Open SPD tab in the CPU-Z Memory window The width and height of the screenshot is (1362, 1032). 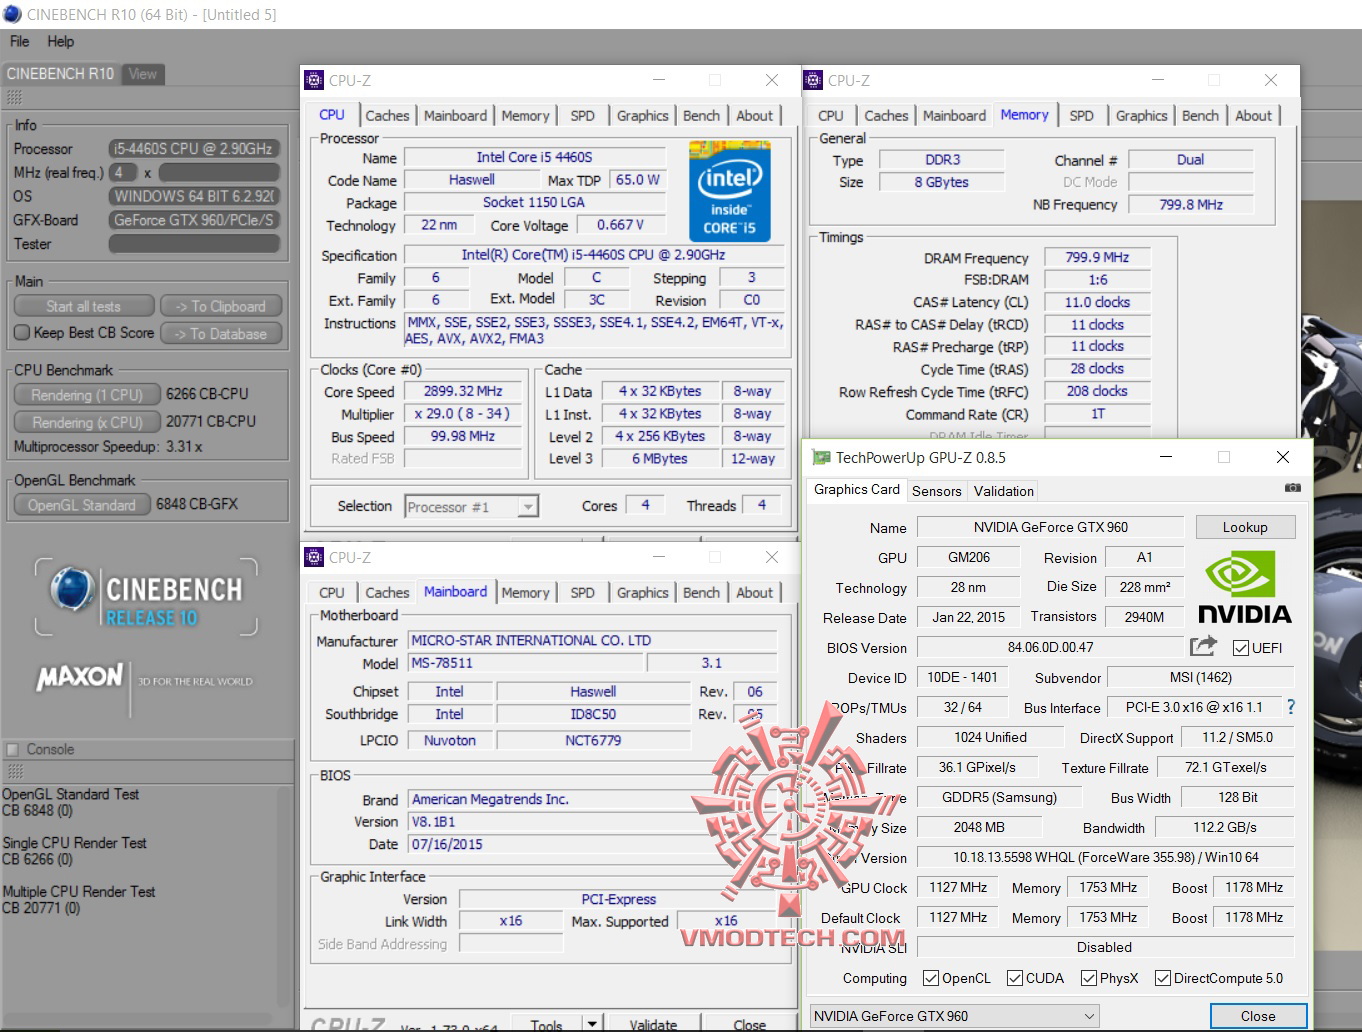(1081, 116)
